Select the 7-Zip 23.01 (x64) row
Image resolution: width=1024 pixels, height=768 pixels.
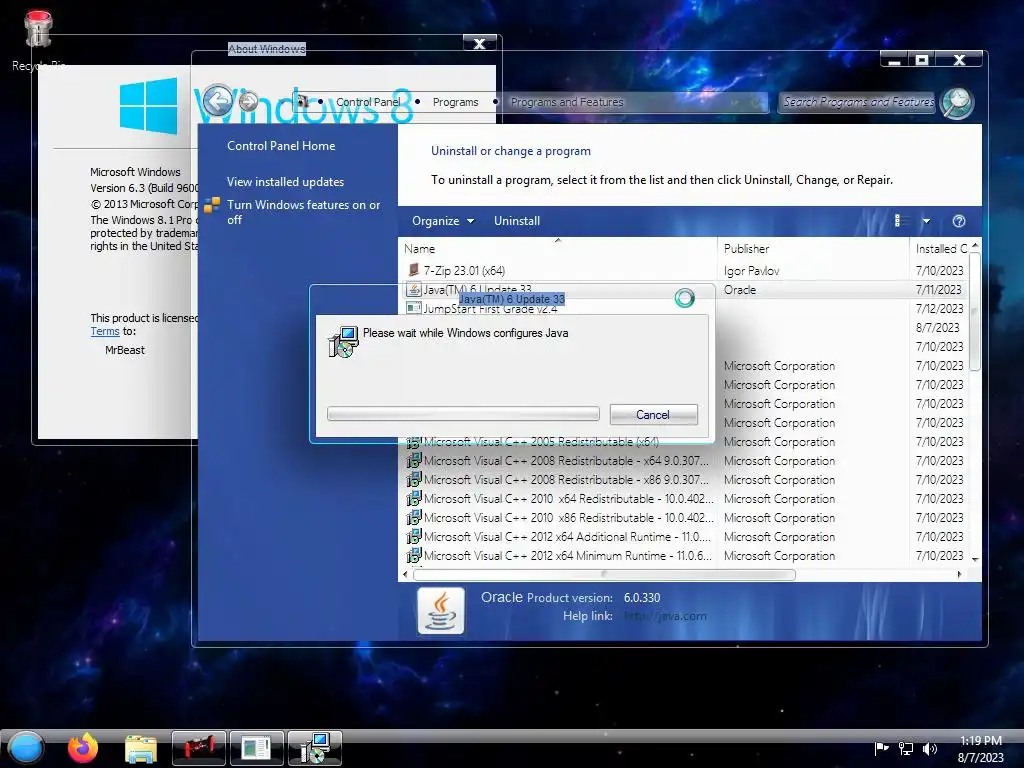point(683,270)
